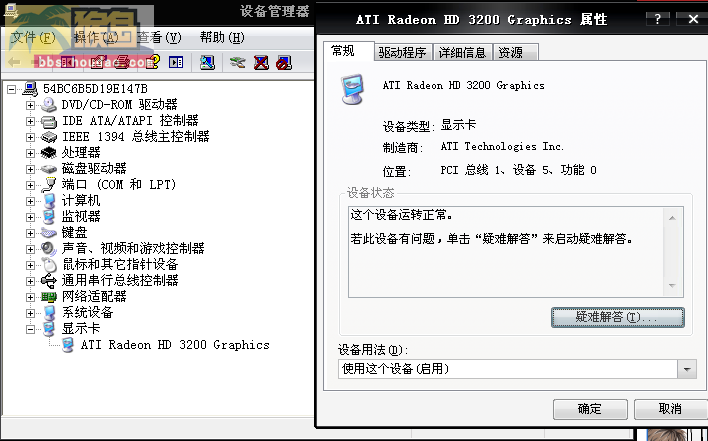
Task: Click the keyboard category icon
Action: click(49, 233)
